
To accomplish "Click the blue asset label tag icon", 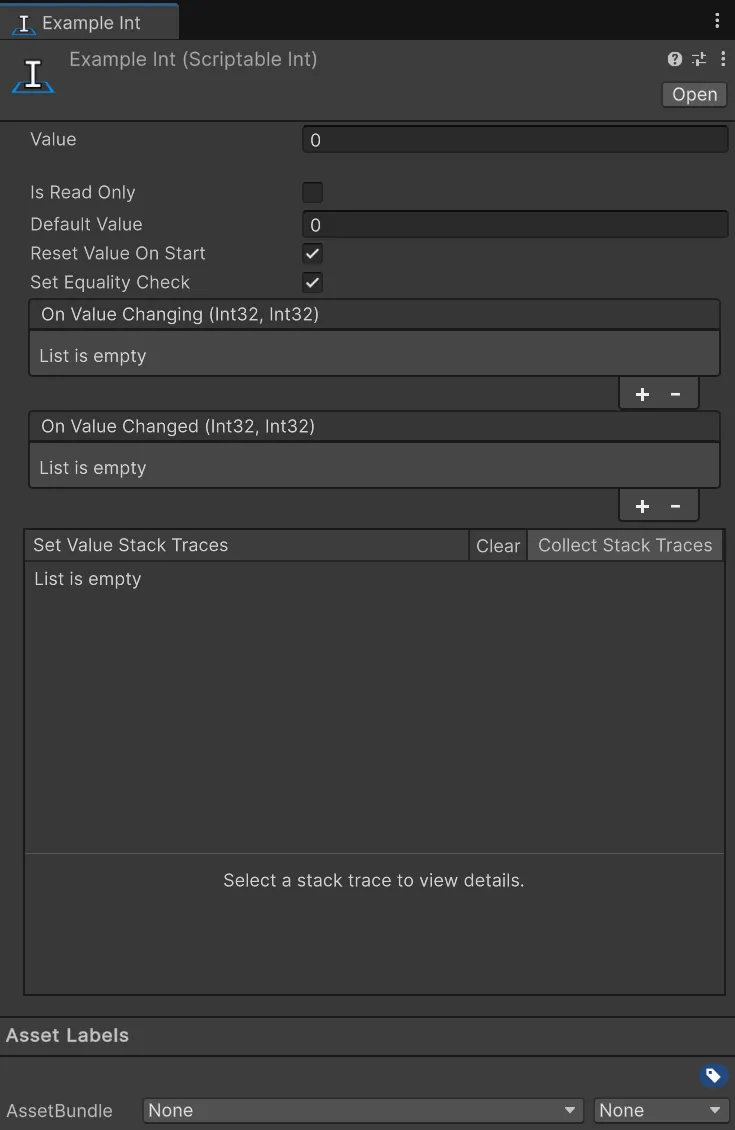I will [713, 1075].
